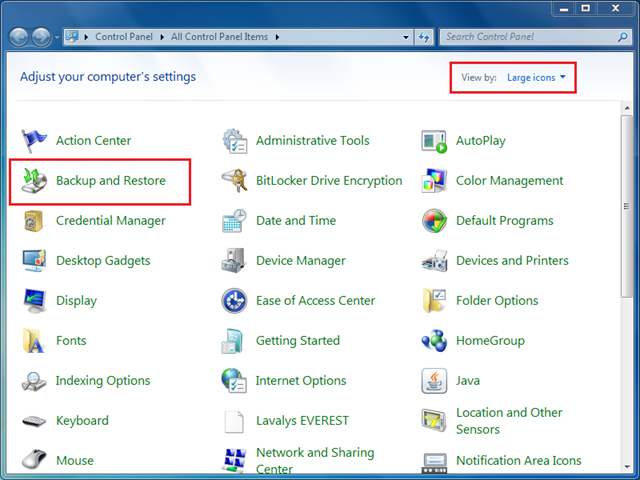Open the Action Center flag icon
Image resolution: width=640 pixels, height=480 pixels.
tap(34, 141)
